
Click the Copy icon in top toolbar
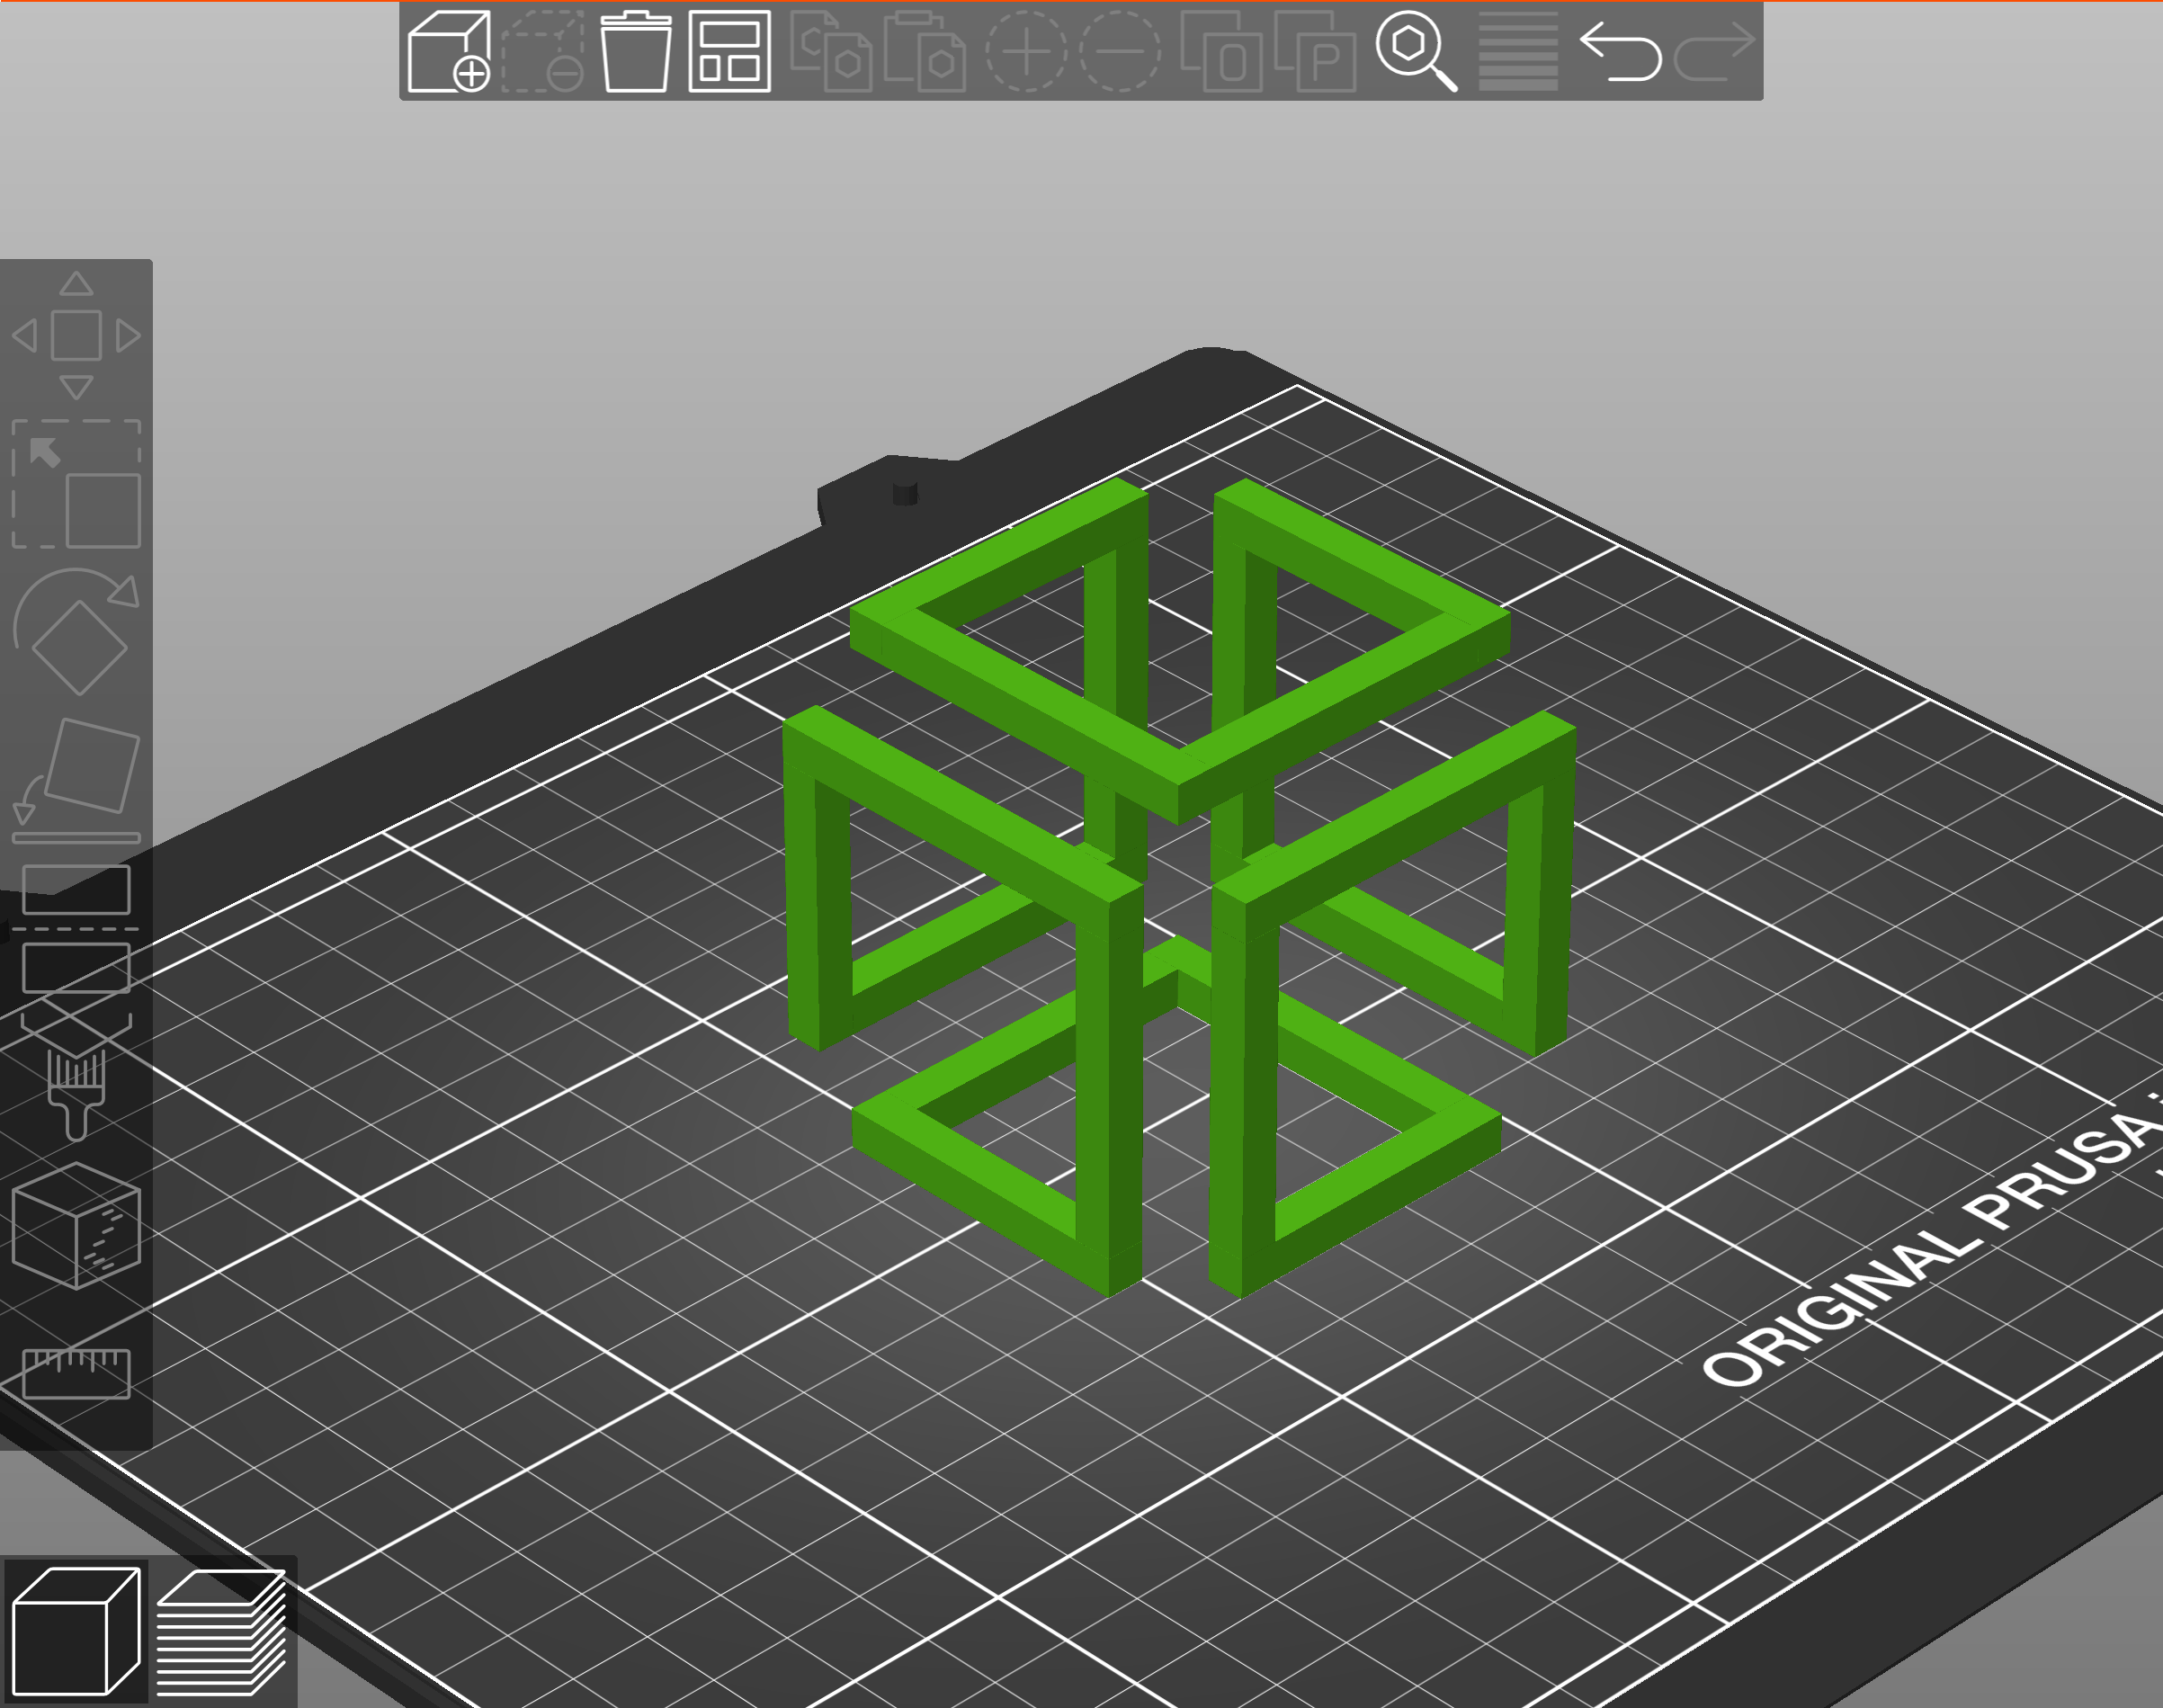(831, 51)
